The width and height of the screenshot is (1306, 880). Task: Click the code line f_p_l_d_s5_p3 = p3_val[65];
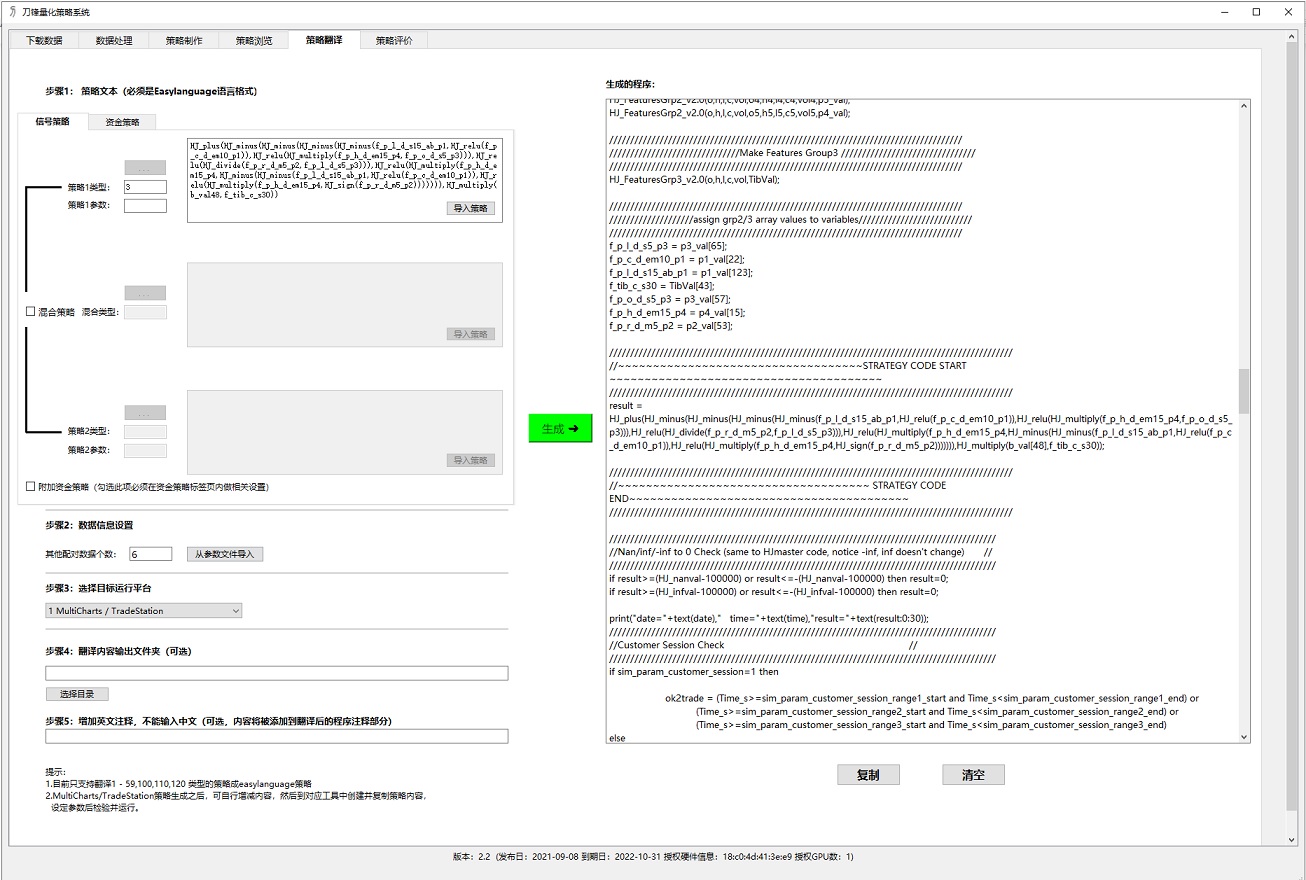(x=667, y=246)
